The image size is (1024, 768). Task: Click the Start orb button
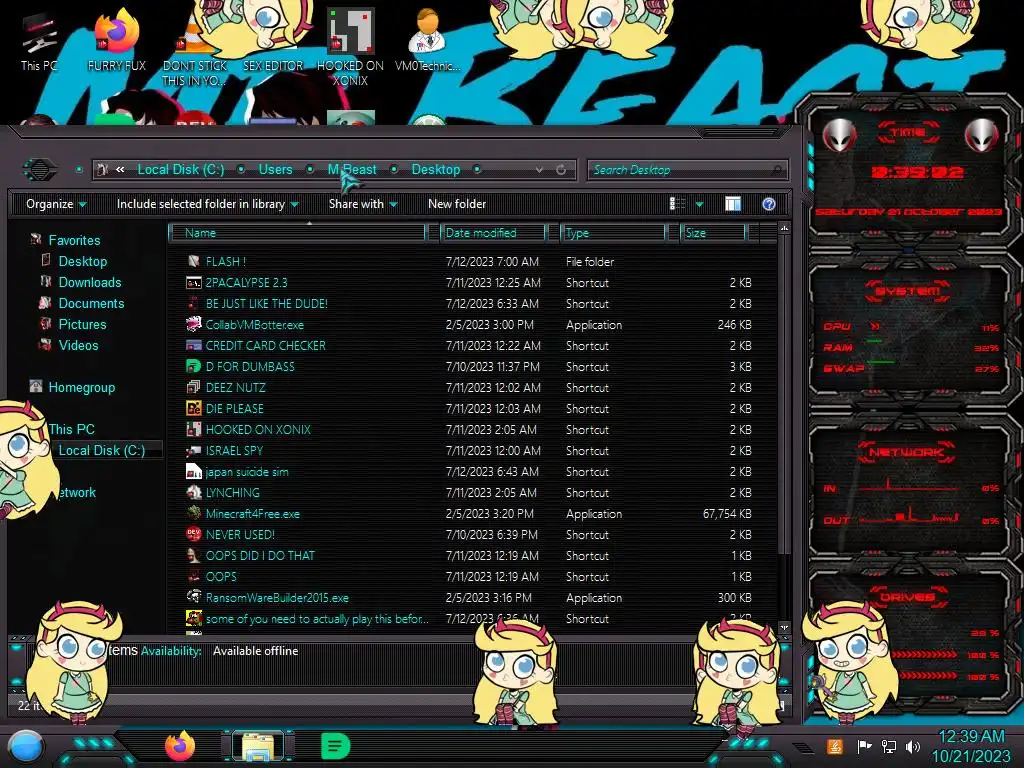click(x=25, y=747)
